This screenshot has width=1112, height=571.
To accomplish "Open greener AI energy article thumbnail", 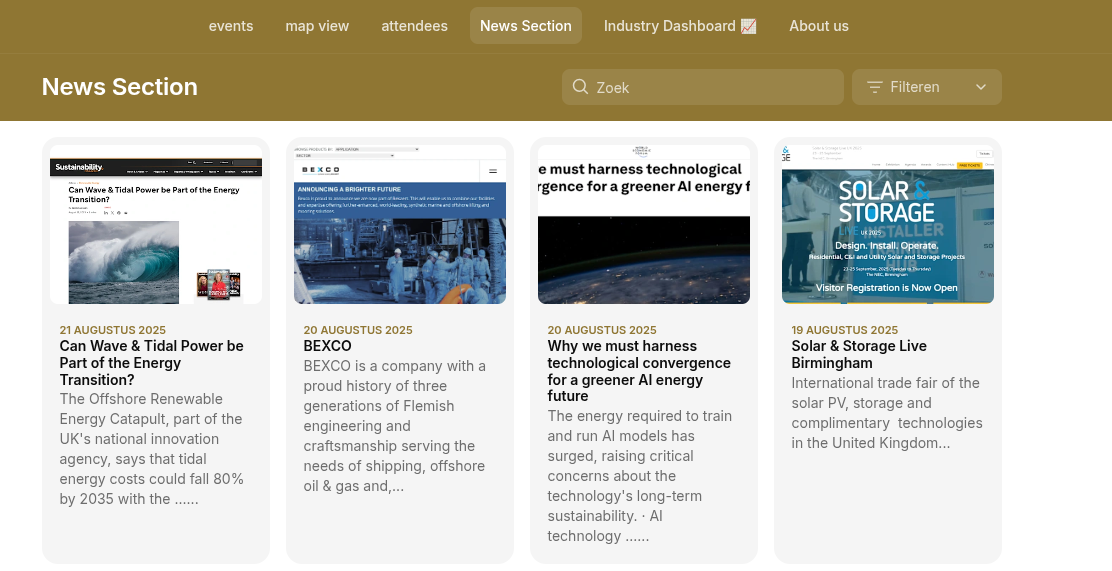I will pos(644,225).
